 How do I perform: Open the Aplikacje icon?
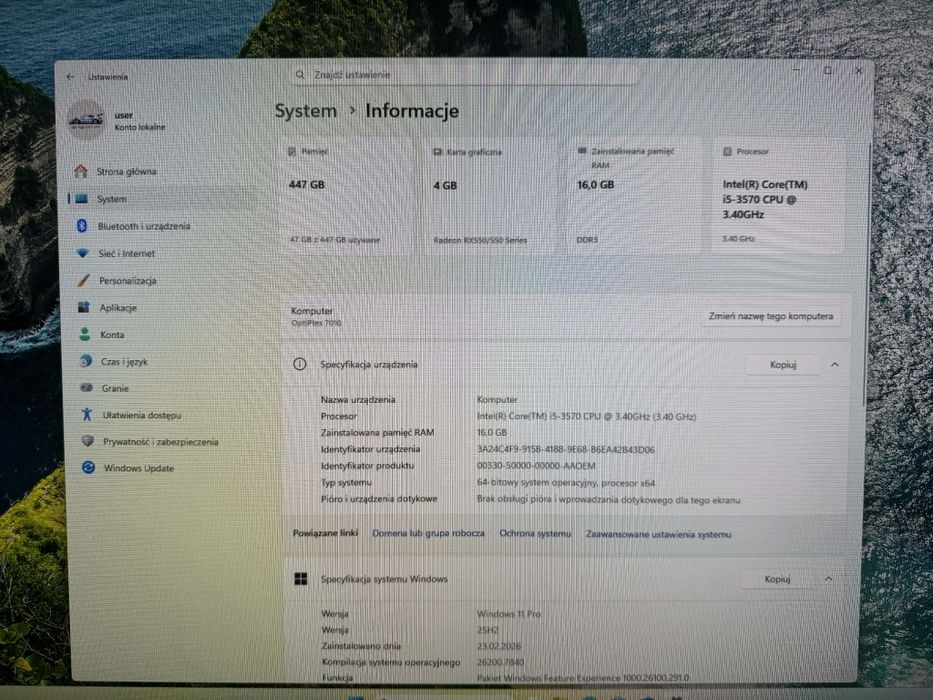(84, 307)
